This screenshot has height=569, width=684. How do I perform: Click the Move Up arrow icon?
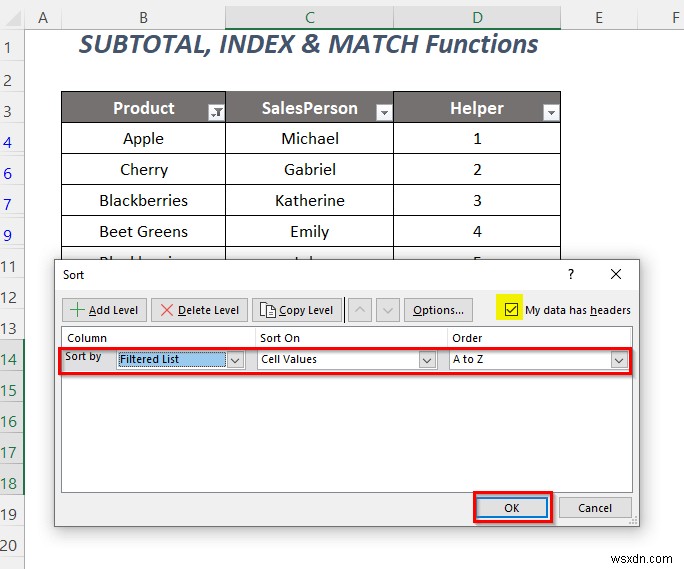point(360,310)
